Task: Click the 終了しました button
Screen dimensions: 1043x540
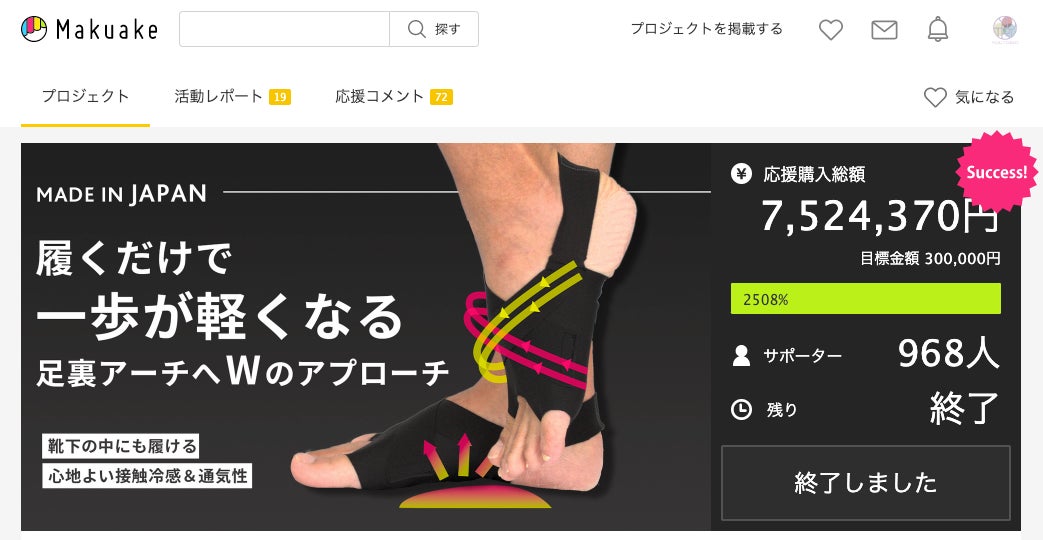Action: click(865, 482)
